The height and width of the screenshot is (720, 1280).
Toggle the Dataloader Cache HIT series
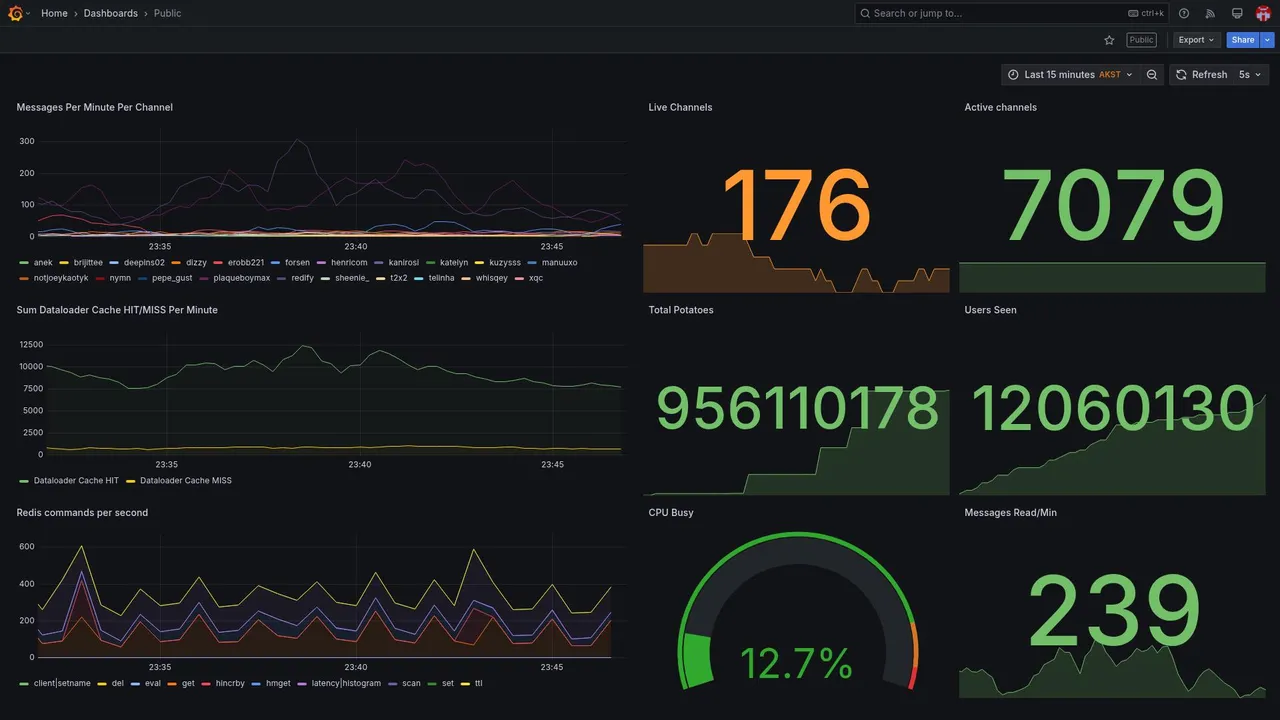pos(76,481)
